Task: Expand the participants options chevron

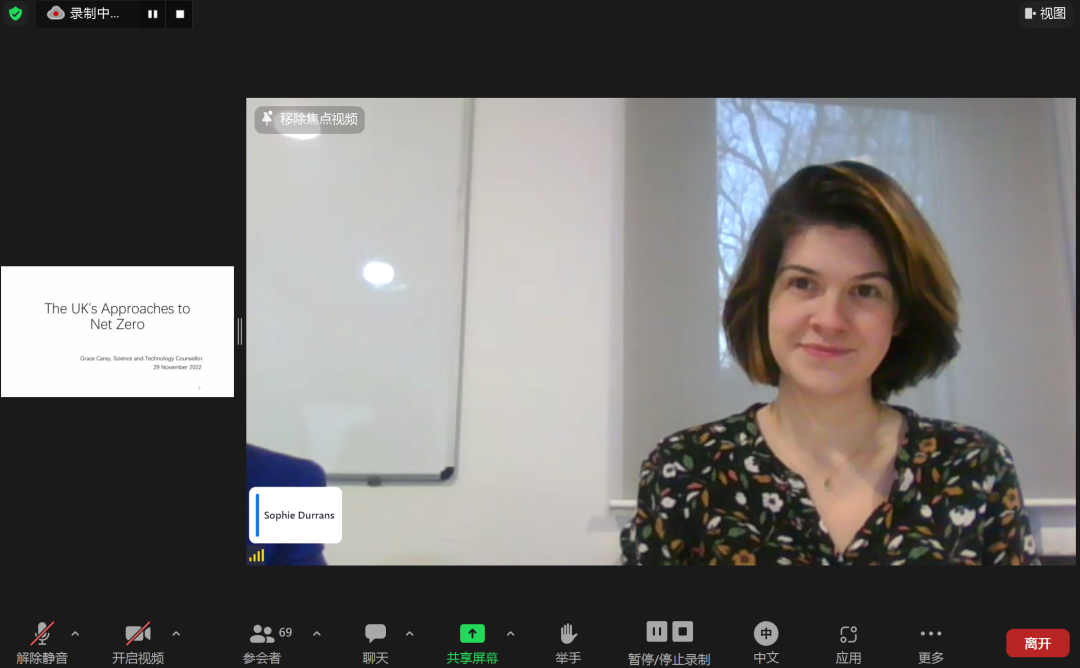Action: click(x=317, y=634)
